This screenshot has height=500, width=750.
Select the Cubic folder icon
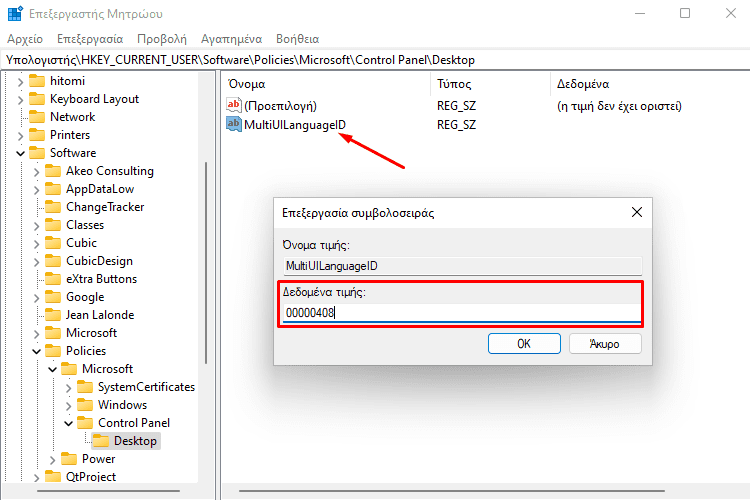pyautogui.click(x=53, y=243)
